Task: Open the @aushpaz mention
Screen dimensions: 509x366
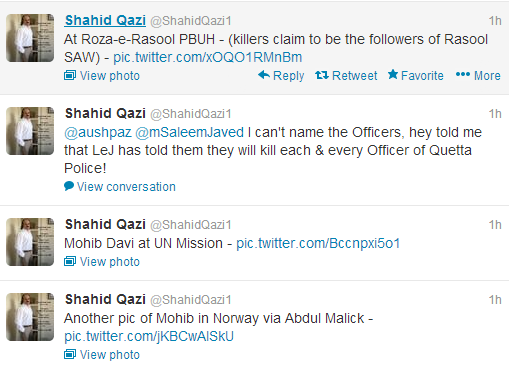Action: coord(98,132)
